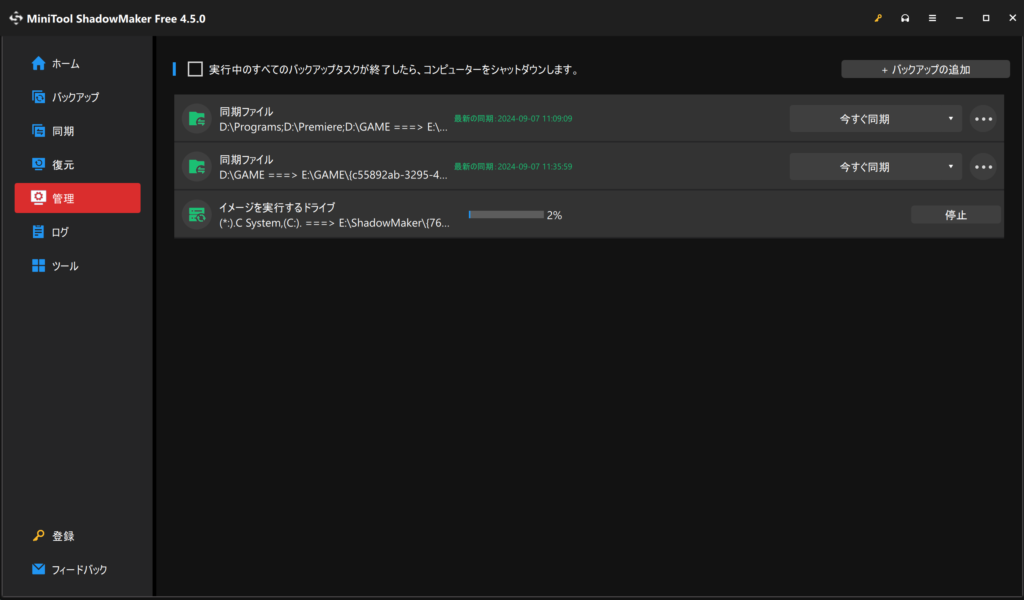Click the 管理 sidebar icon
The width and height of the screenshot is (1024, 600).
(x=39, y=198)
